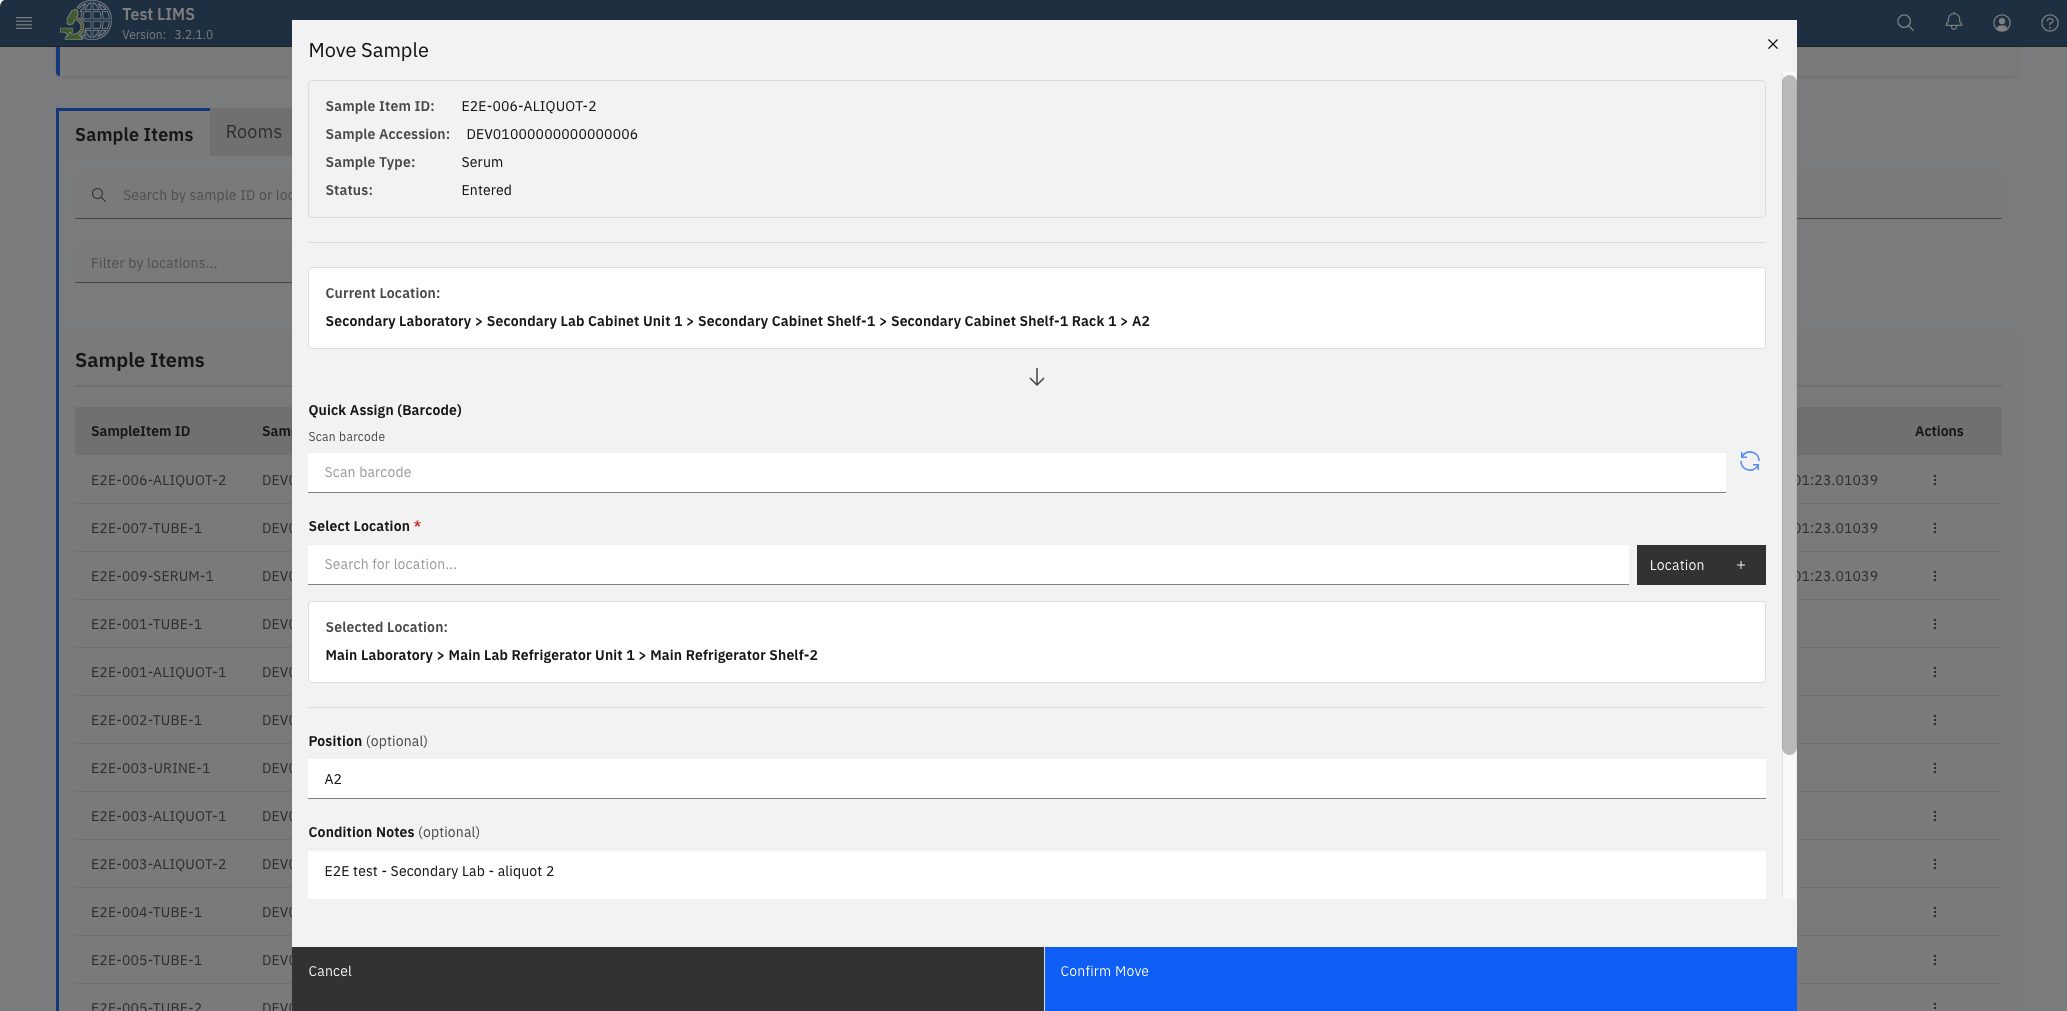This screenshot has width=2067, height=1011.
Task: Open actions menu for E2E-007-TUBE-1
Action: (1934, 528)
